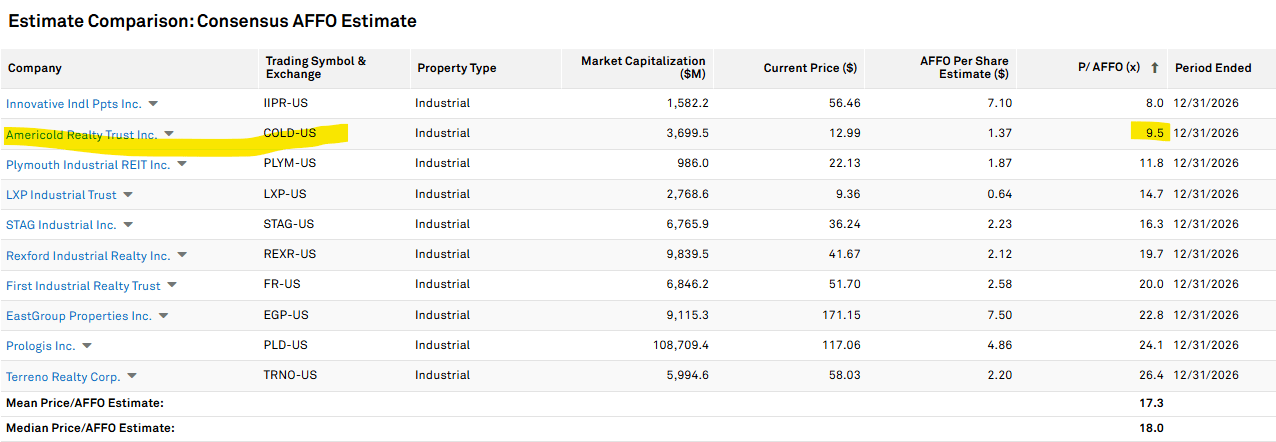
Task: Expand dropdown arrow beside Americold Realty Trust
Action: pyautogui.click(x=169, y=134)
